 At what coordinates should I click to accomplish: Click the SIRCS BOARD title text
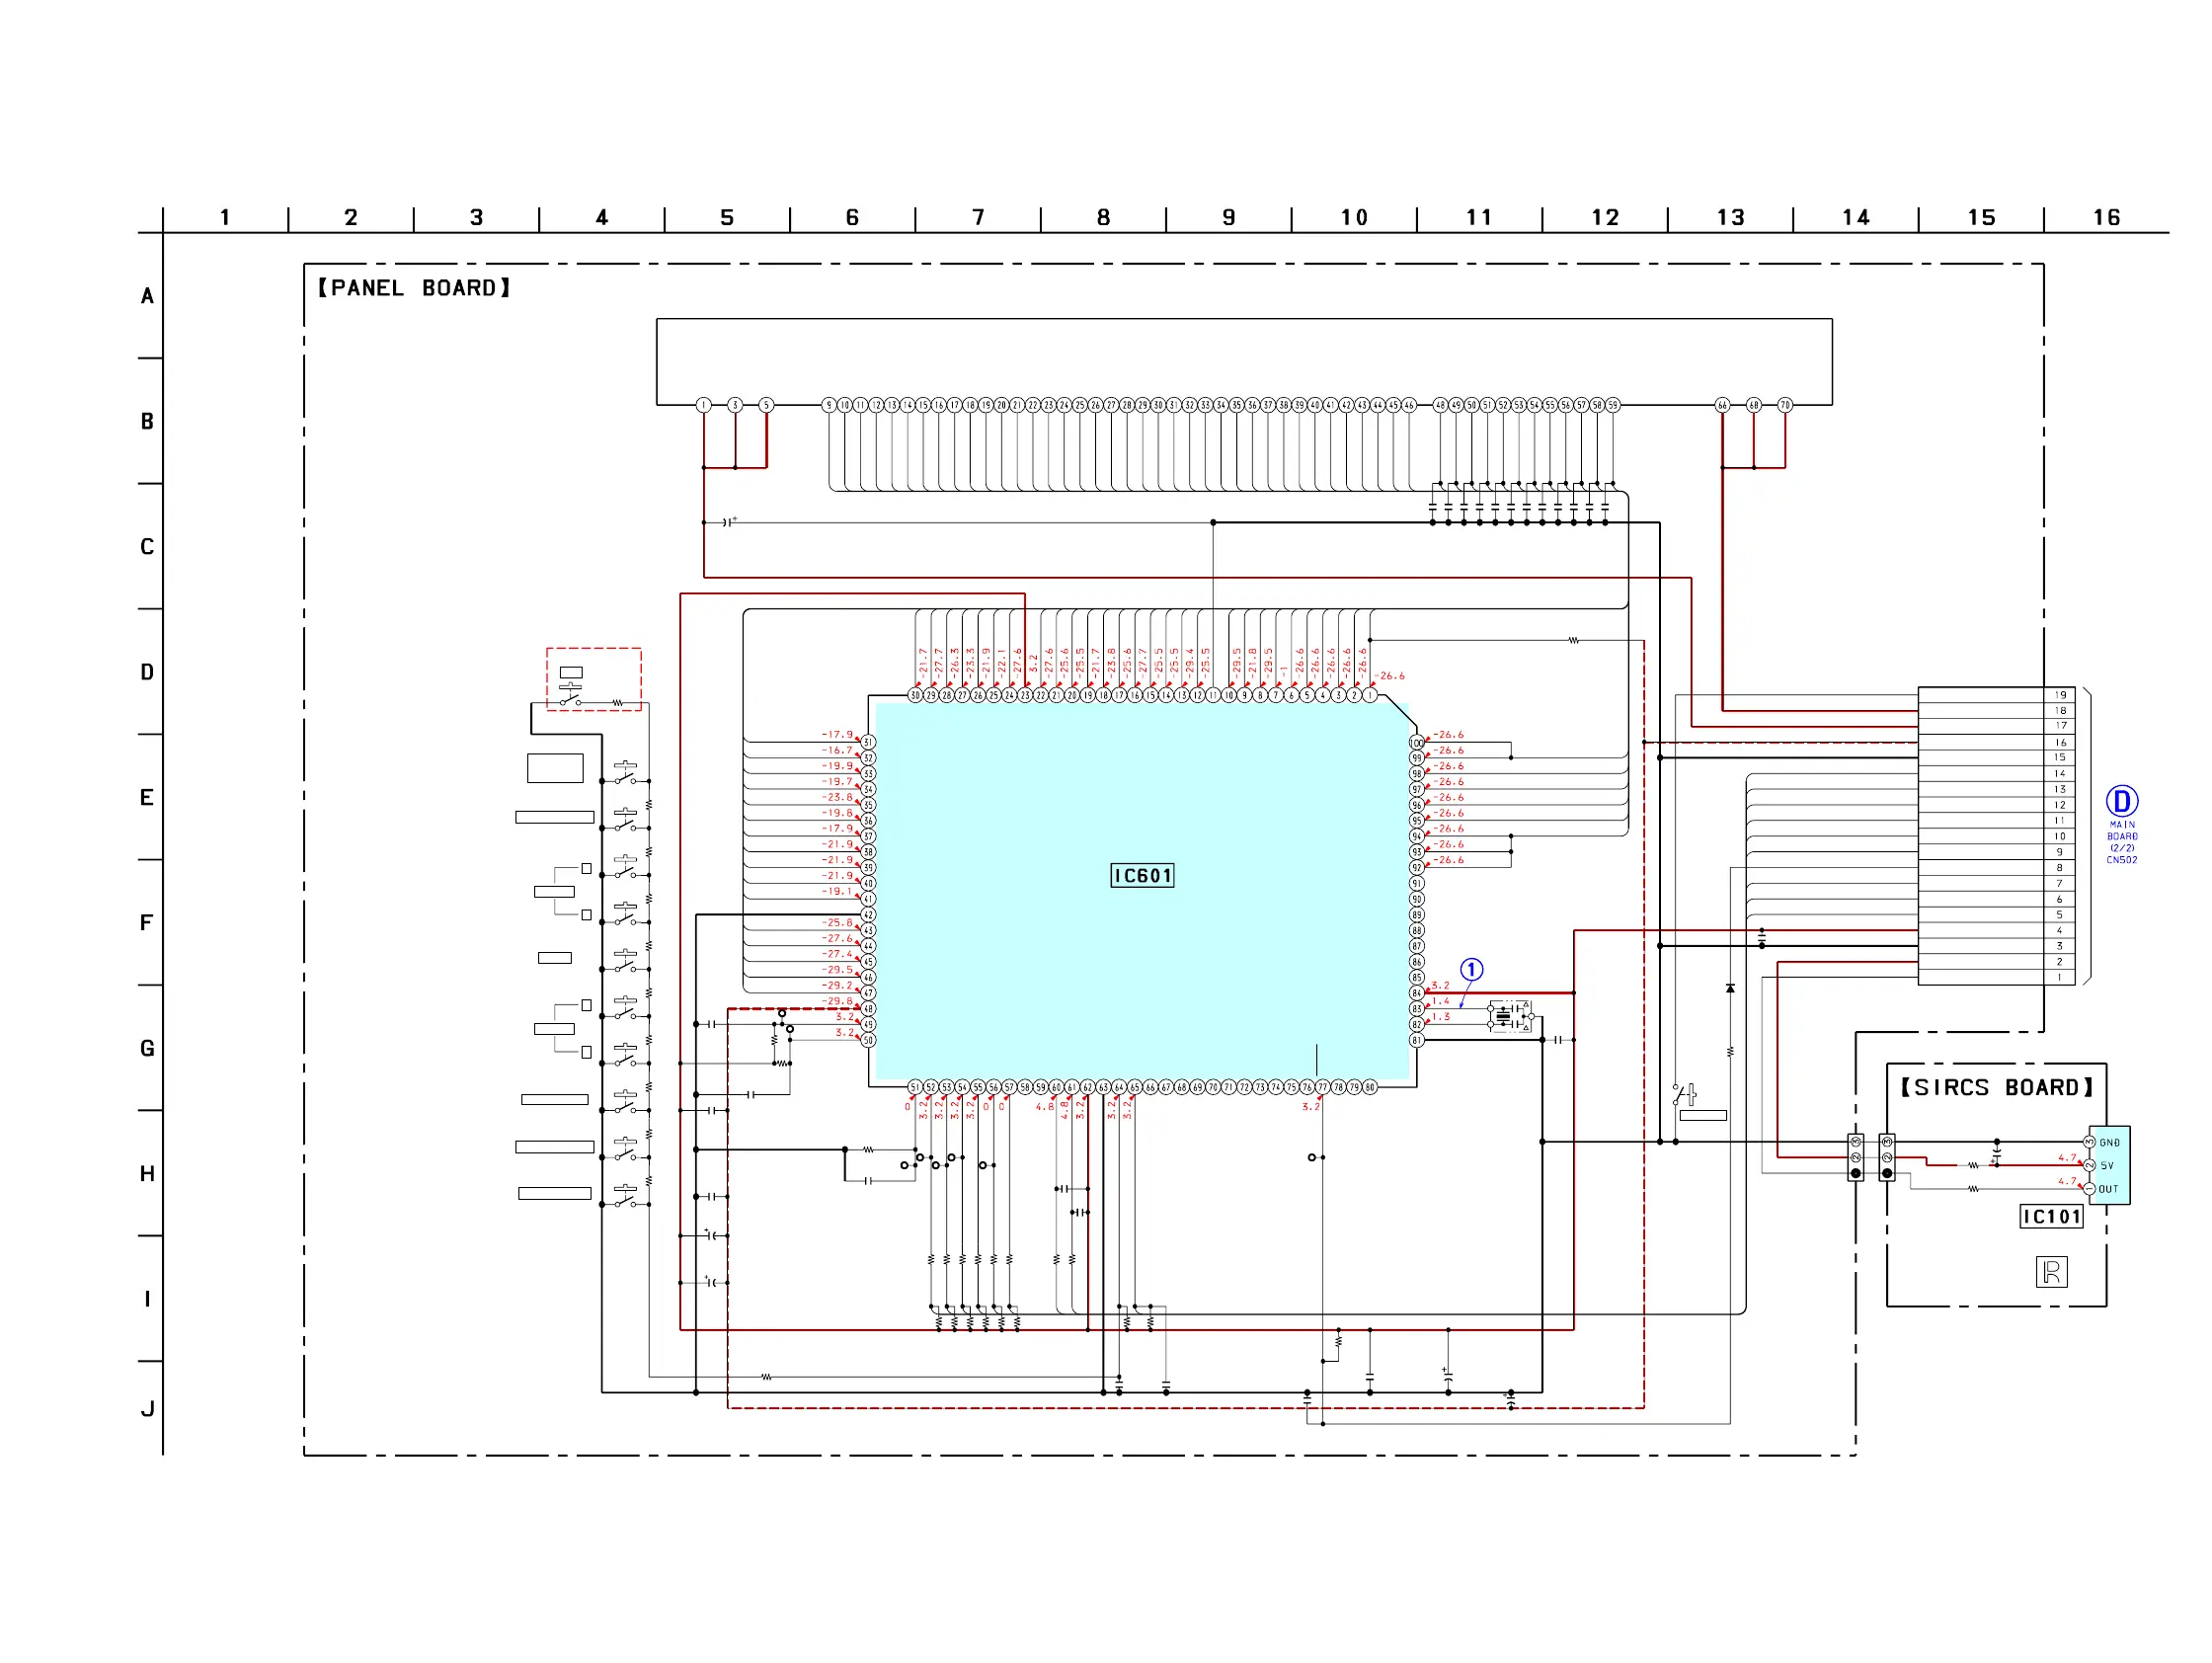coord(1996,1088)
